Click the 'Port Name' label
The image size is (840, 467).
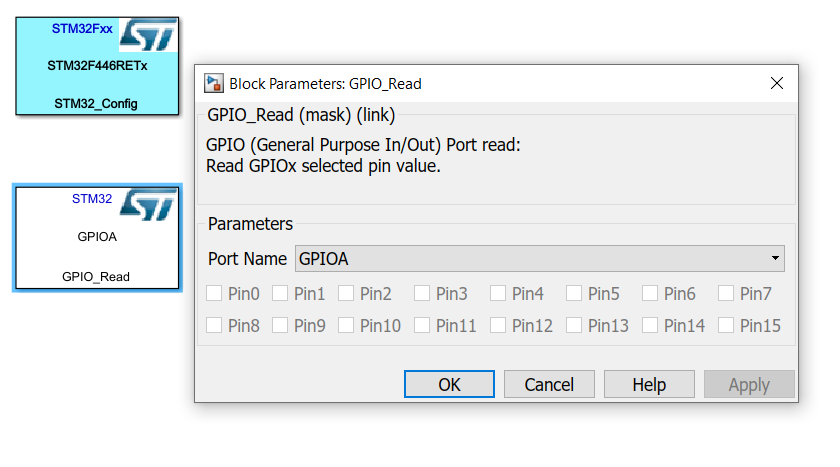pyautogui.click(x=248, y=259)
